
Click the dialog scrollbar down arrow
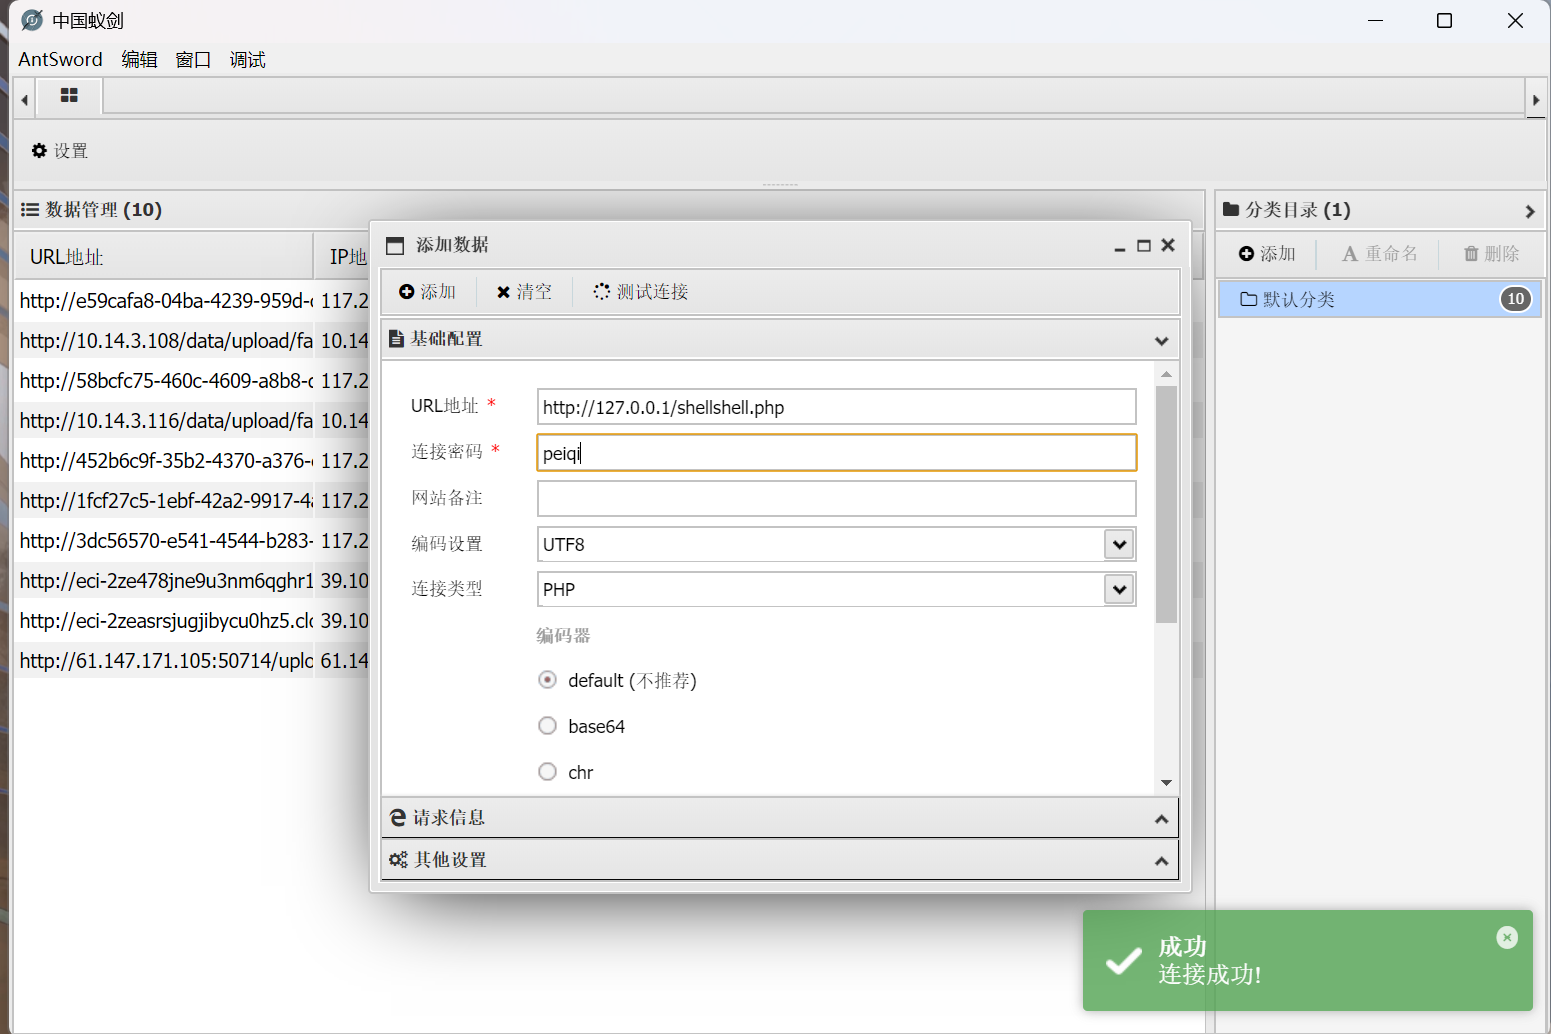click(1166, 783)
